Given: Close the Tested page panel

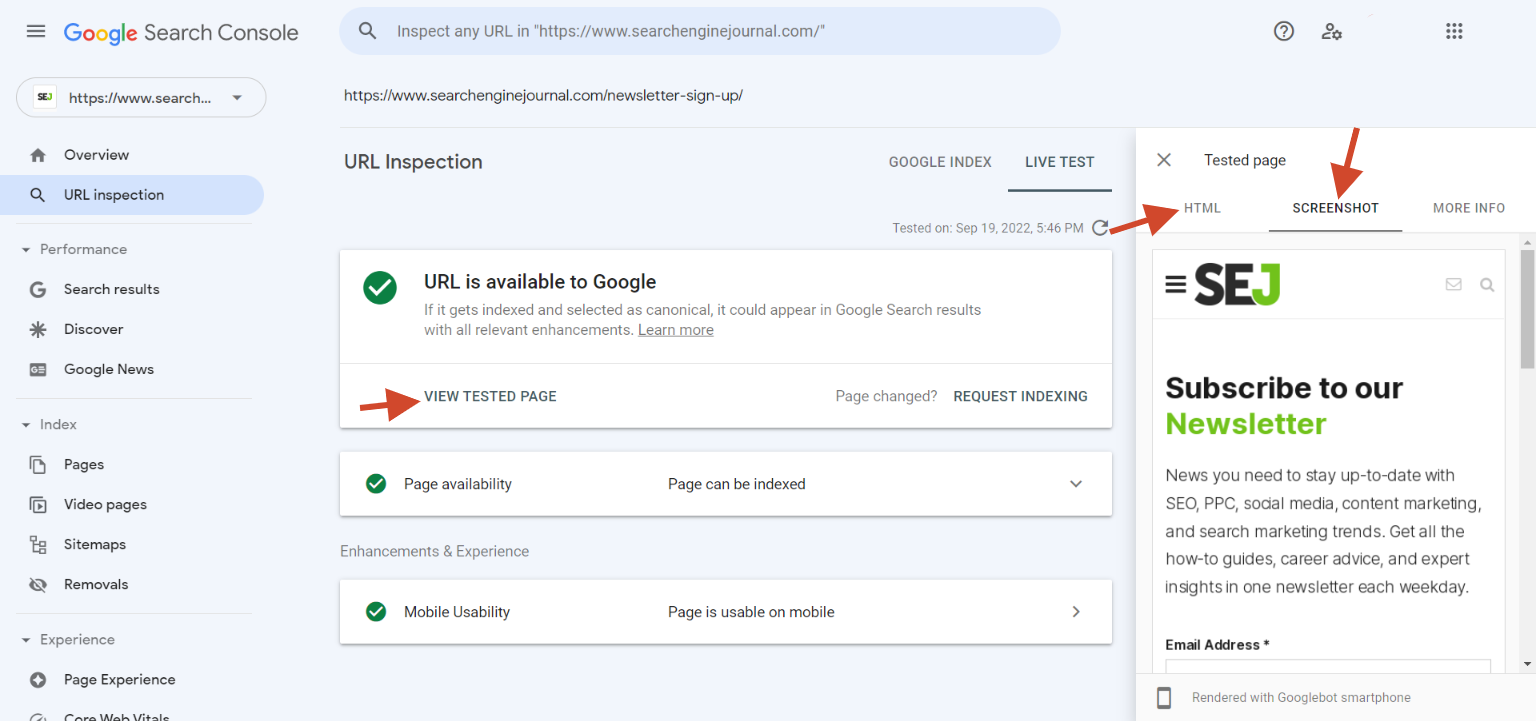Looking at the screenshot, I should (1164, 160).
